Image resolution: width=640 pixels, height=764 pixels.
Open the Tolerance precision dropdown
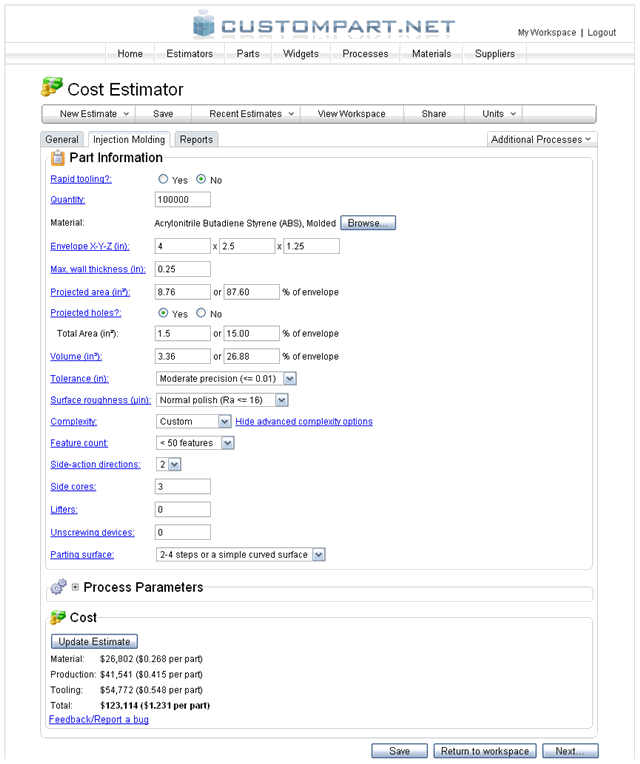pyautogui.click(x=226, y=379)
